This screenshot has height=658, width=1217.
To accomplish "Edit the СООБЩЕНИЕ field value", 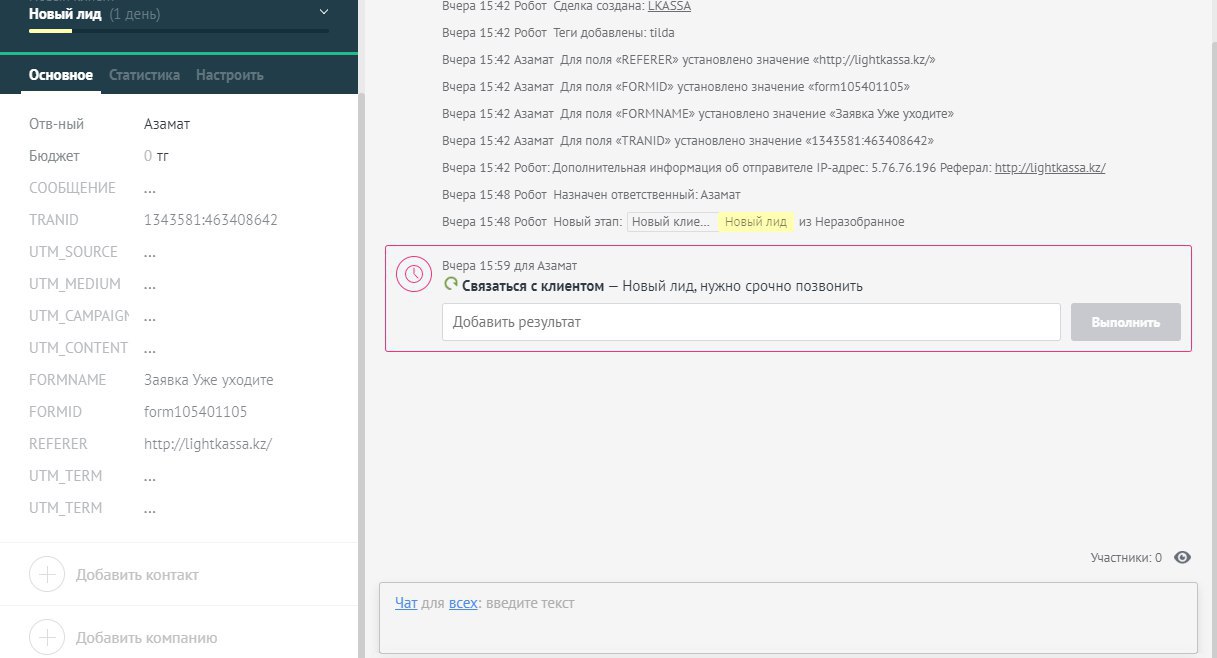I will (150, 188).
